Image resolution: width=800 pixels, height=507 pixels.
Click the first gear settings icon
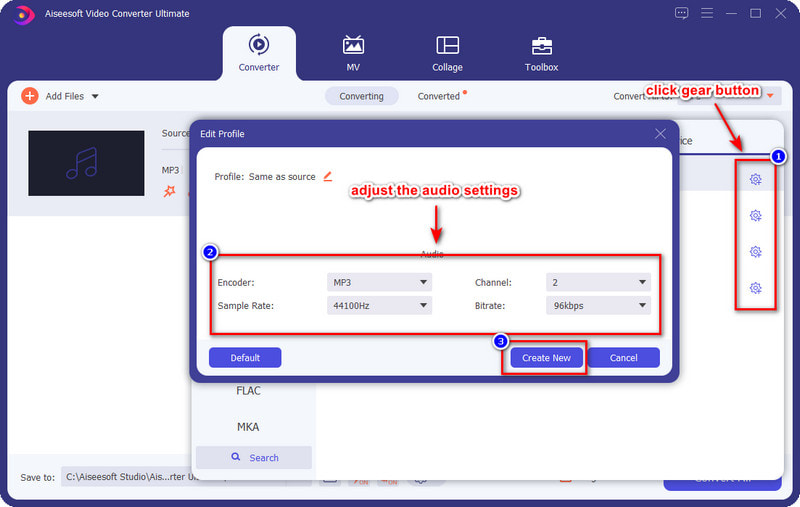tap(756, 179)
